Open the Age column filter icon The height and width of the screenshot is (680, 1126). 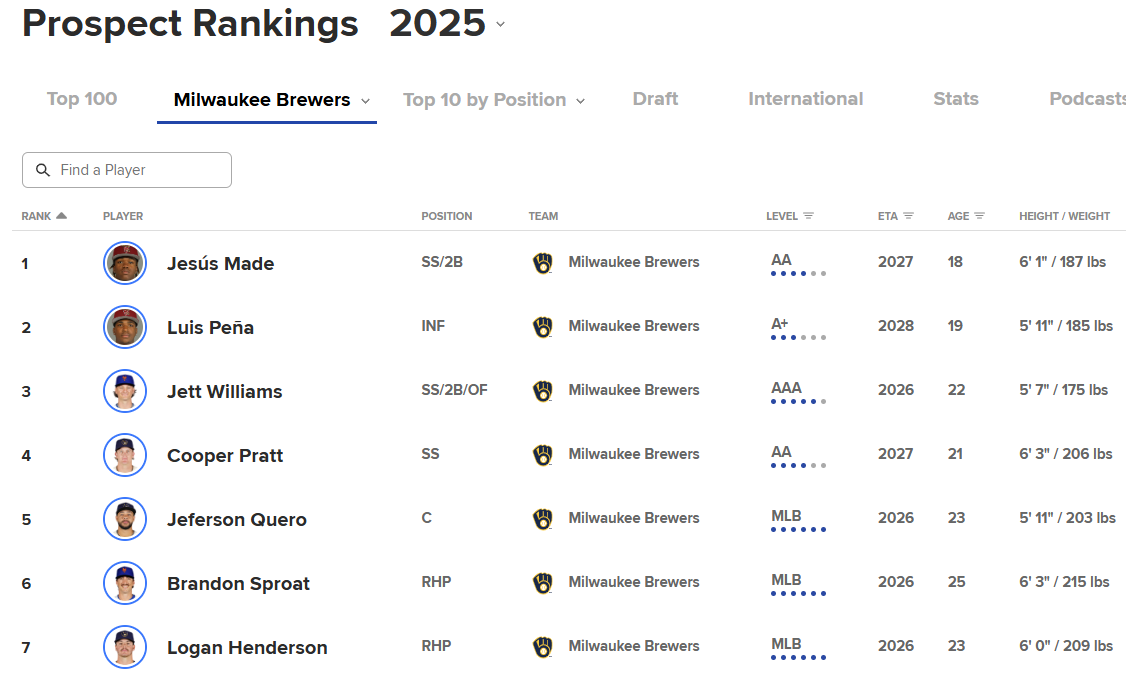(x=979, y=216)
